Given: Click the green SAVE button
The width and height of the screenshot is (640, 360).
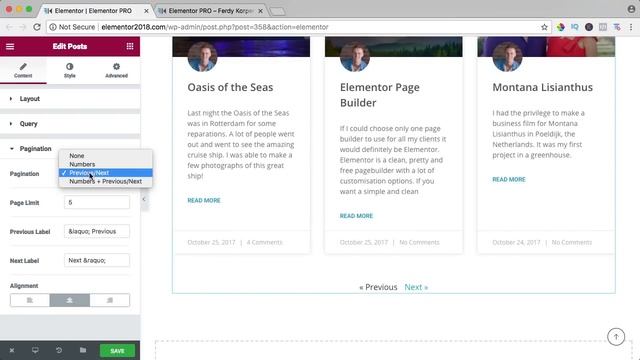Looking at the screenshot, I should click(117, 351).
